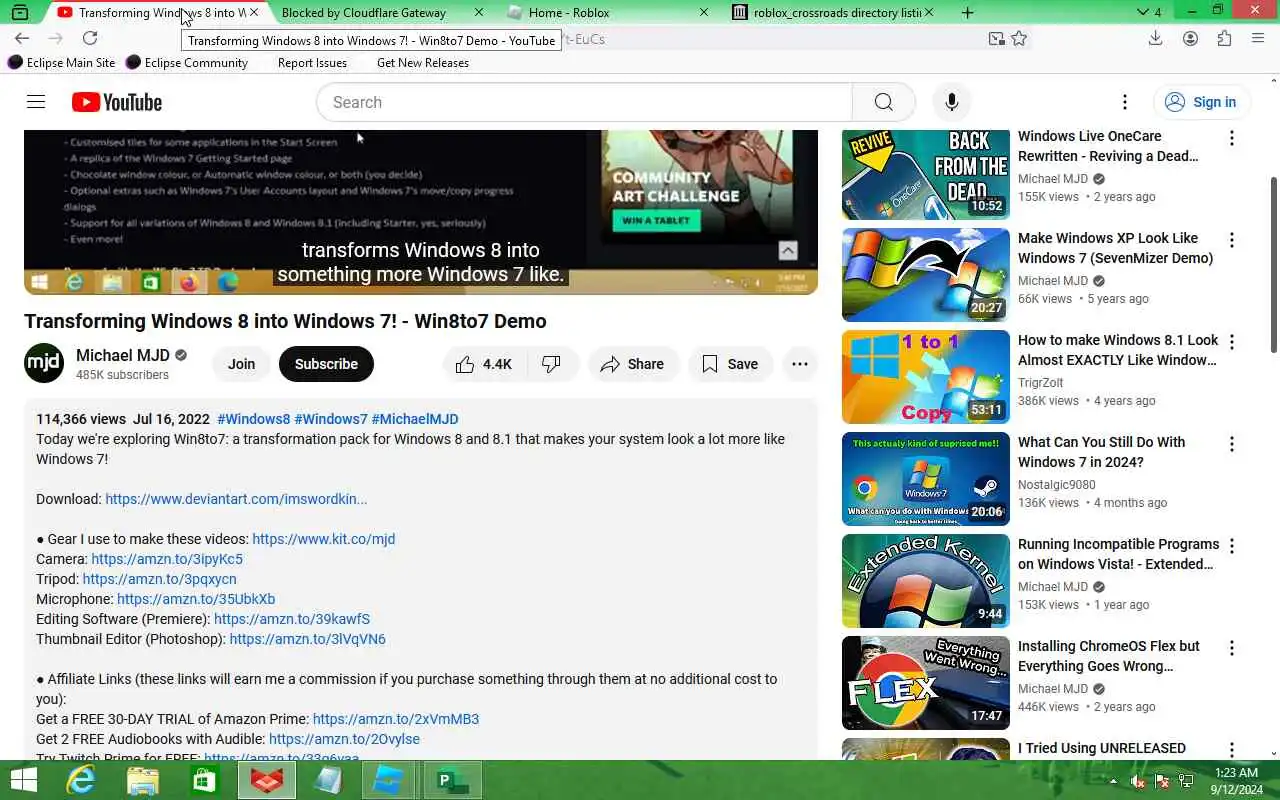The height and width of the screenshot is (800, 1280).
Task: Open browser workspace icon left of tabs
Action: 20,12
